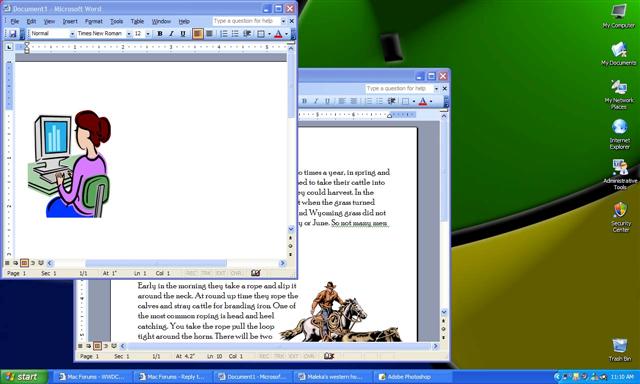
Task: Open Toolbar Options at Document1 toolbar end
Action: (x=293, y=35)
